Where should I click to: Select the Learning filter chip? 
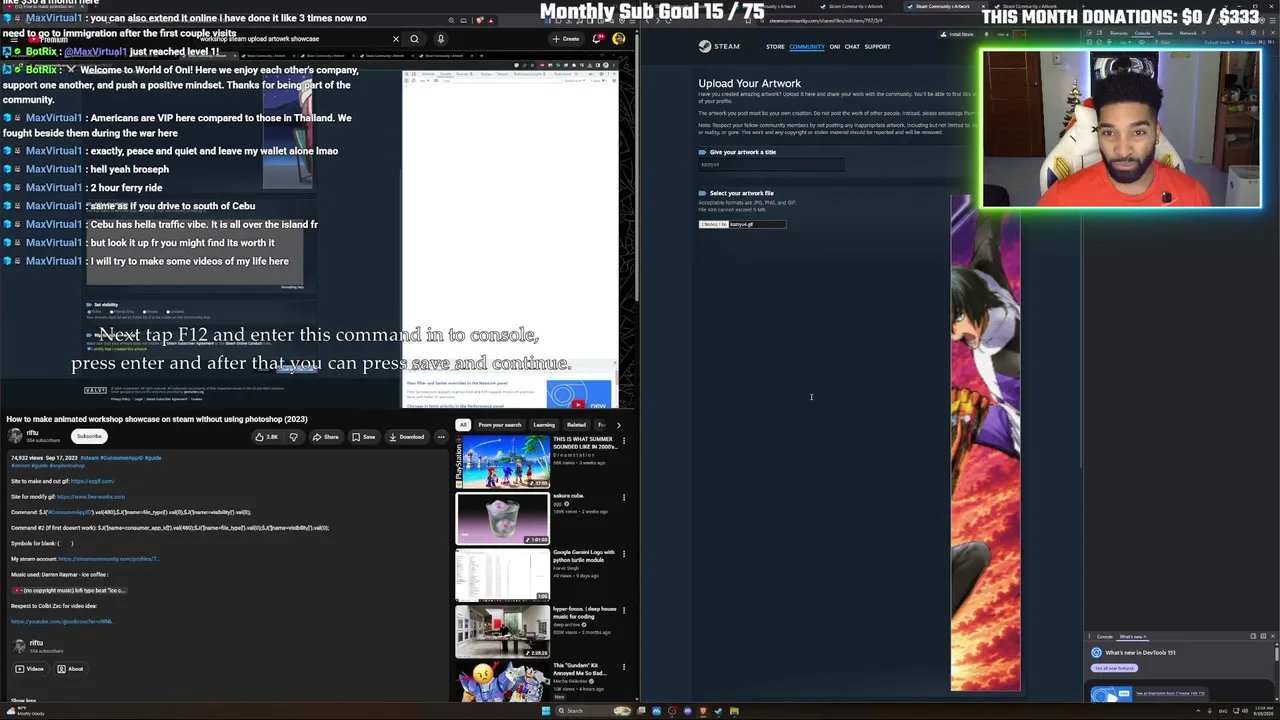click(x=544, y=425)
